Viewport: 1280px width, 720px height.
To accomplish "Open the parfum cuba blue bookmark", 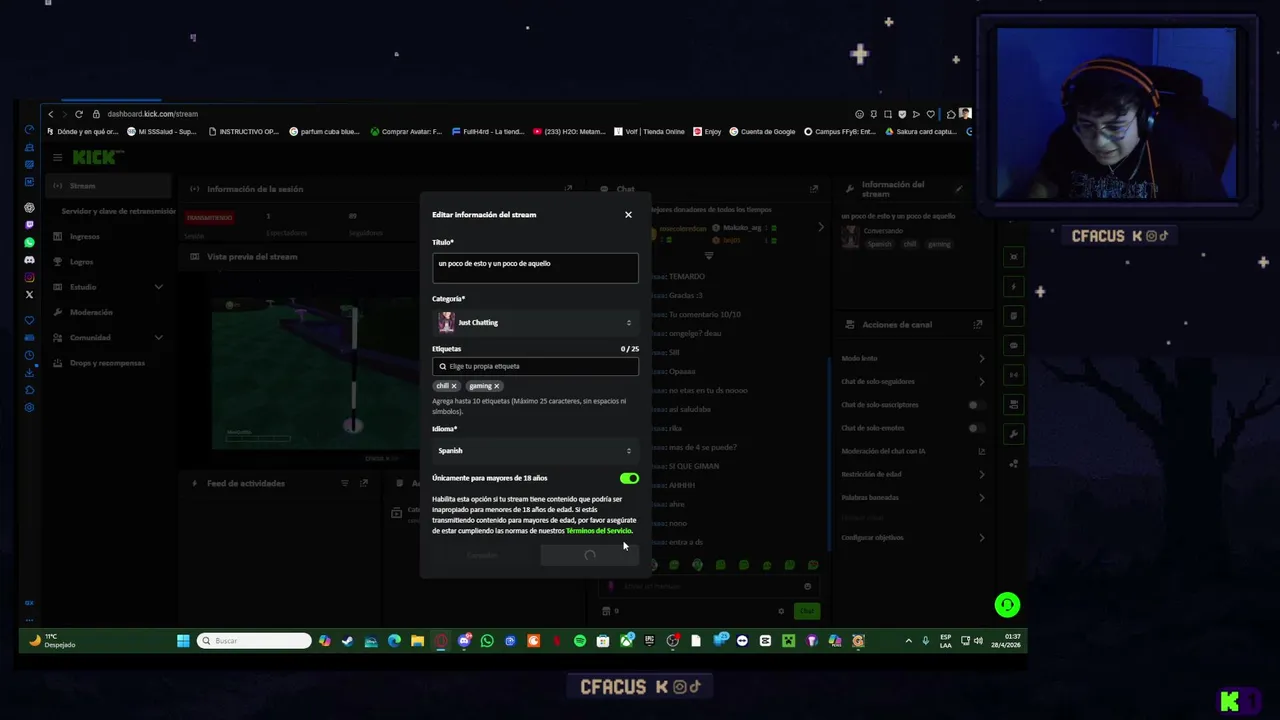I will point(324,132).
